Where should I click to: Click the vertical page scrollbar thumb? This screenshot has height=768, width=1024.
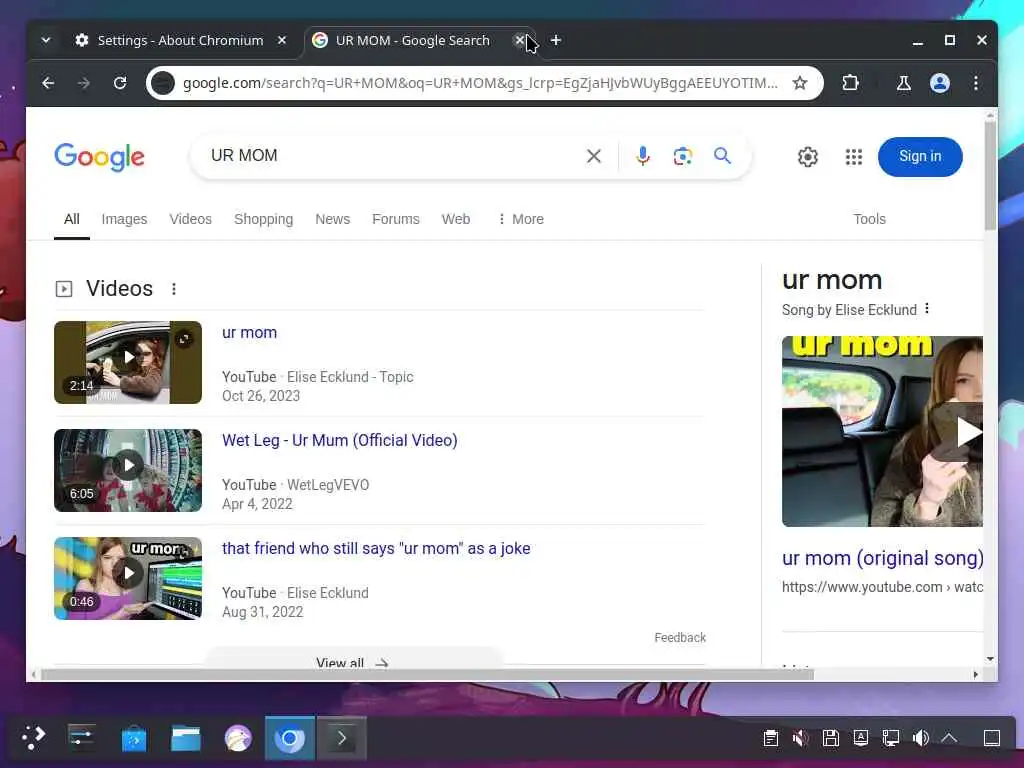point(991,175)
